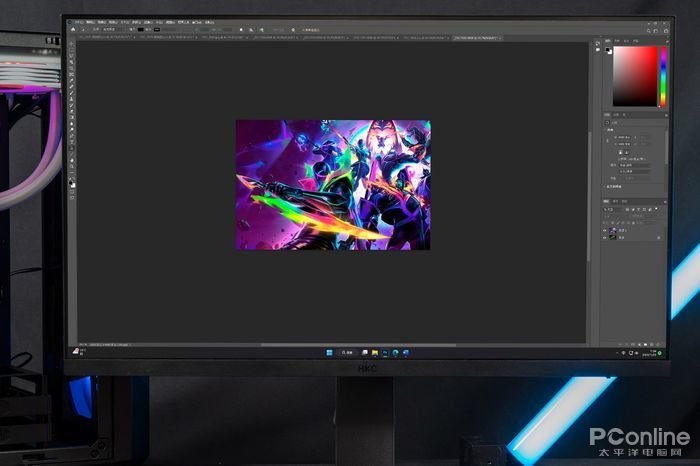Select the Rectangular Marquee tool
This screenshot has width=700, height=466.
click(x=72, y=50)
